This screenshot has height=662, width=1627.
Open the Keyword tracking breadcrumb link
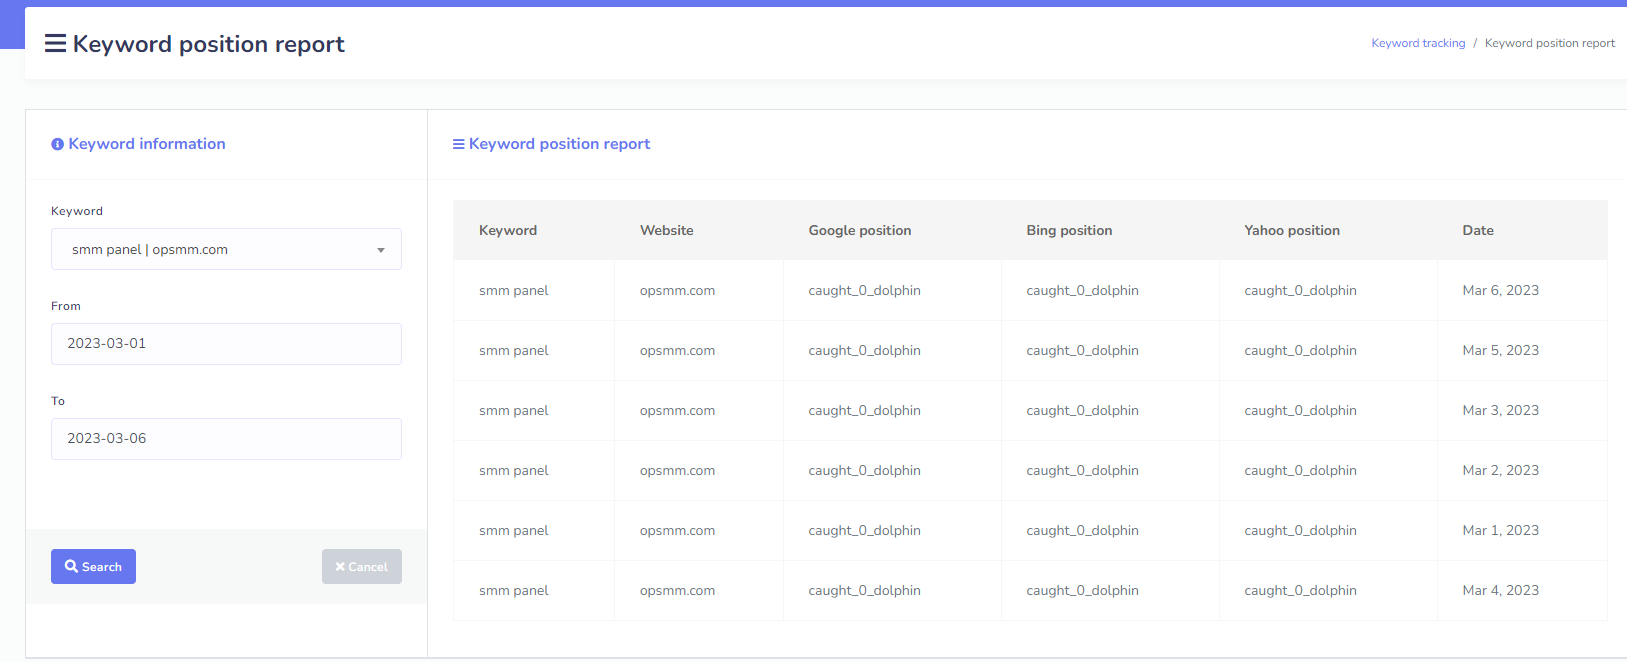(1417, 43)
